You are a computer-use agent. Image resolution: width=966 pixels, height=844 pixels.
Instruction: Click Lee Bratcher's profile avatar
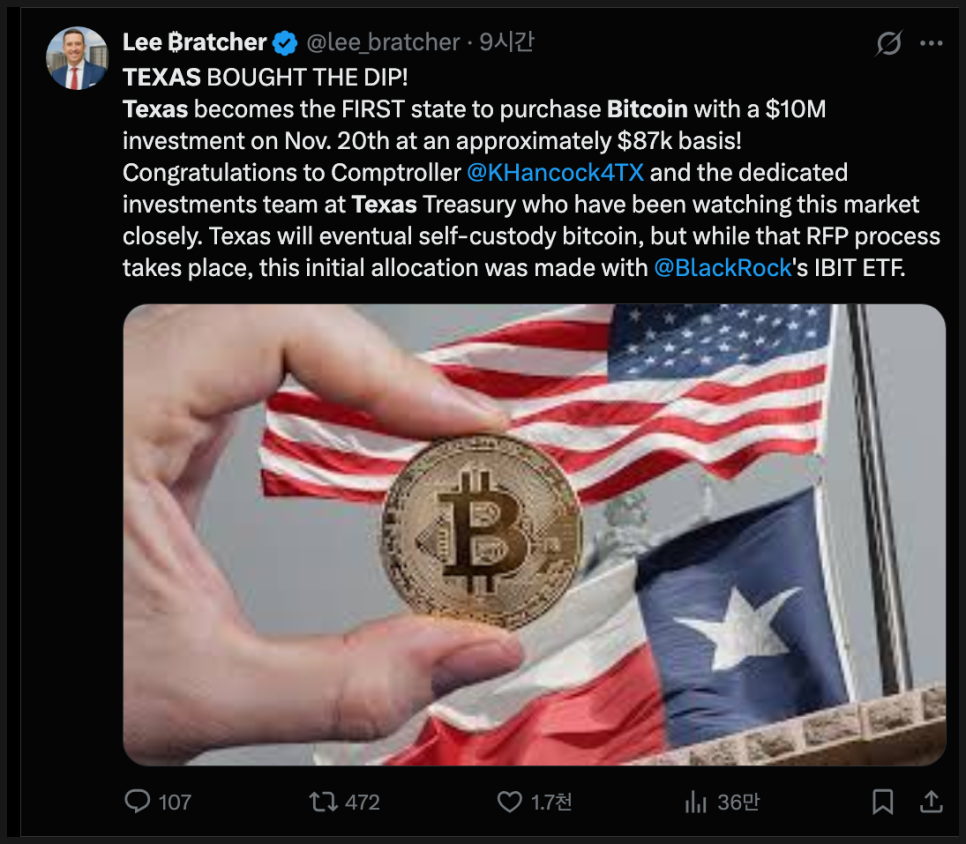(x=77, y=58)
